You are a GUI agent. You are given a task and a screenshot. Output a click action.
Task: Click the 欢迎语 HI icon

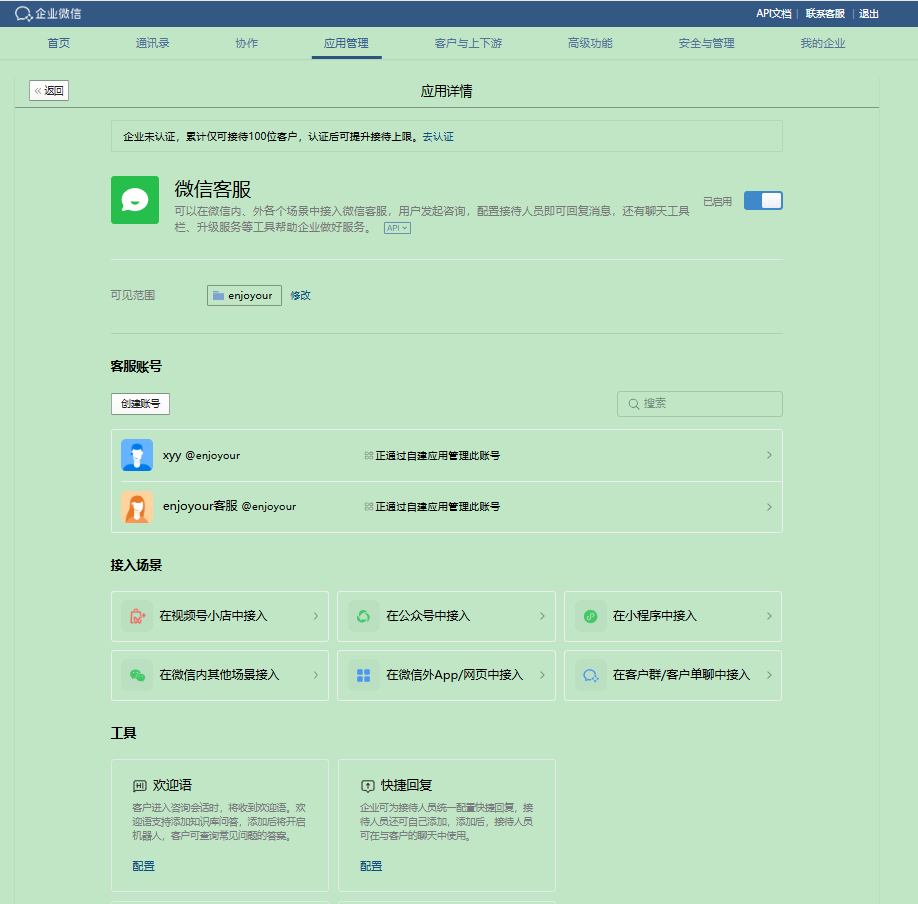tap(140, 785)
